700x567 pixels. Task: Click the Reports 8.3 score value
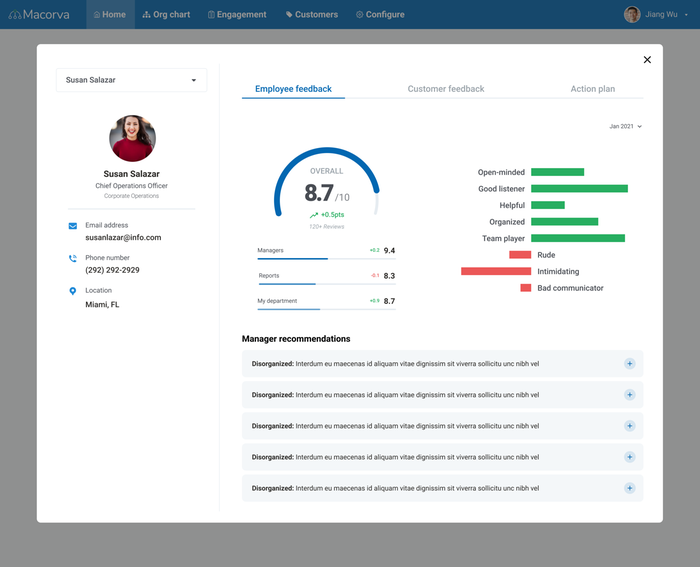coord(389,276)
